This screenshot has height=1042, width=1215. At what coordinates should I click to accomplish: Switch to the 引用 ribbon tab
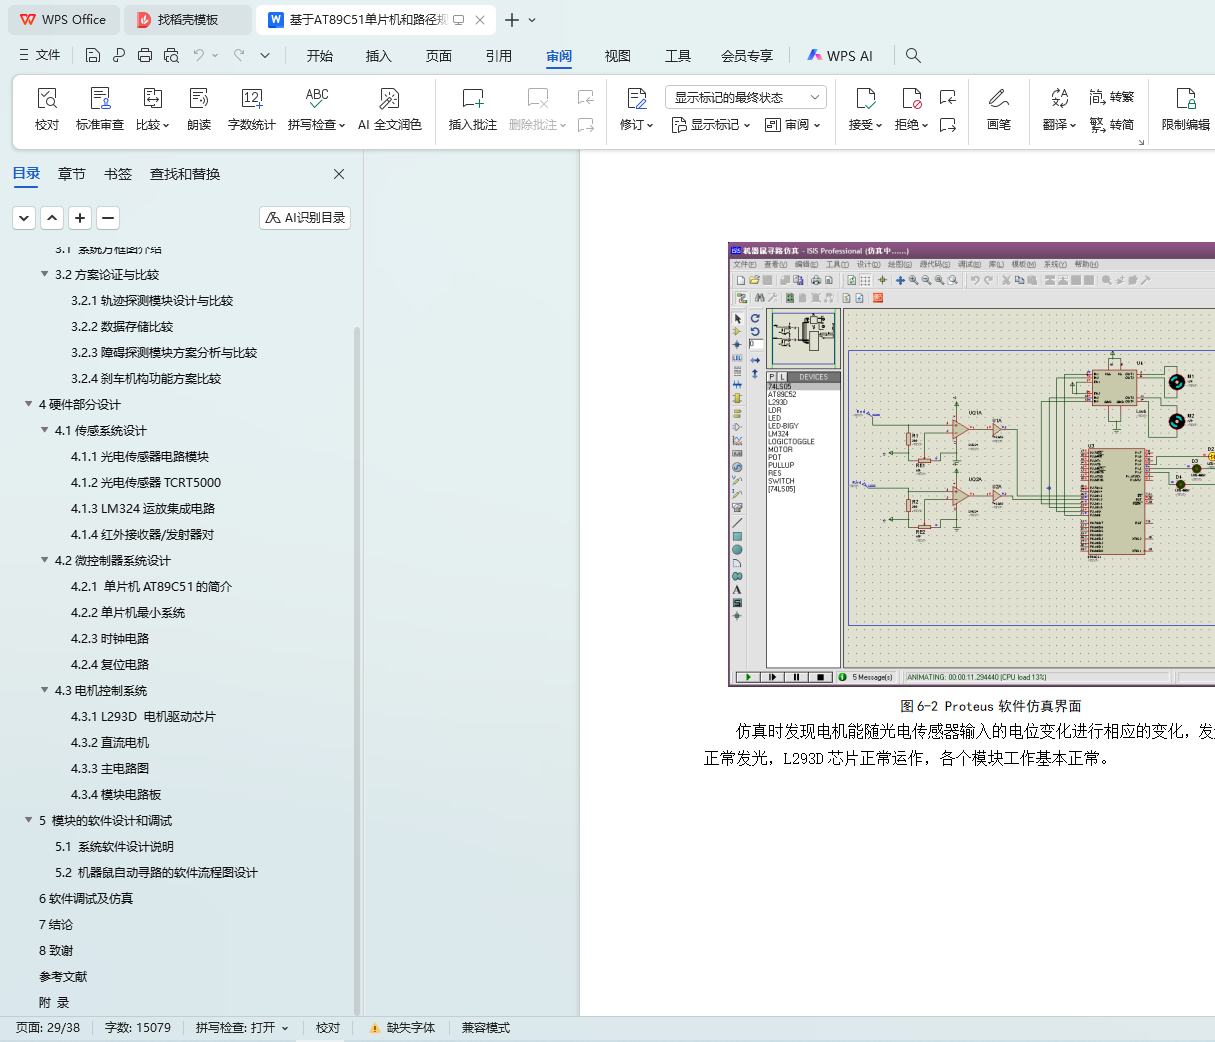[x=499, y=56]
